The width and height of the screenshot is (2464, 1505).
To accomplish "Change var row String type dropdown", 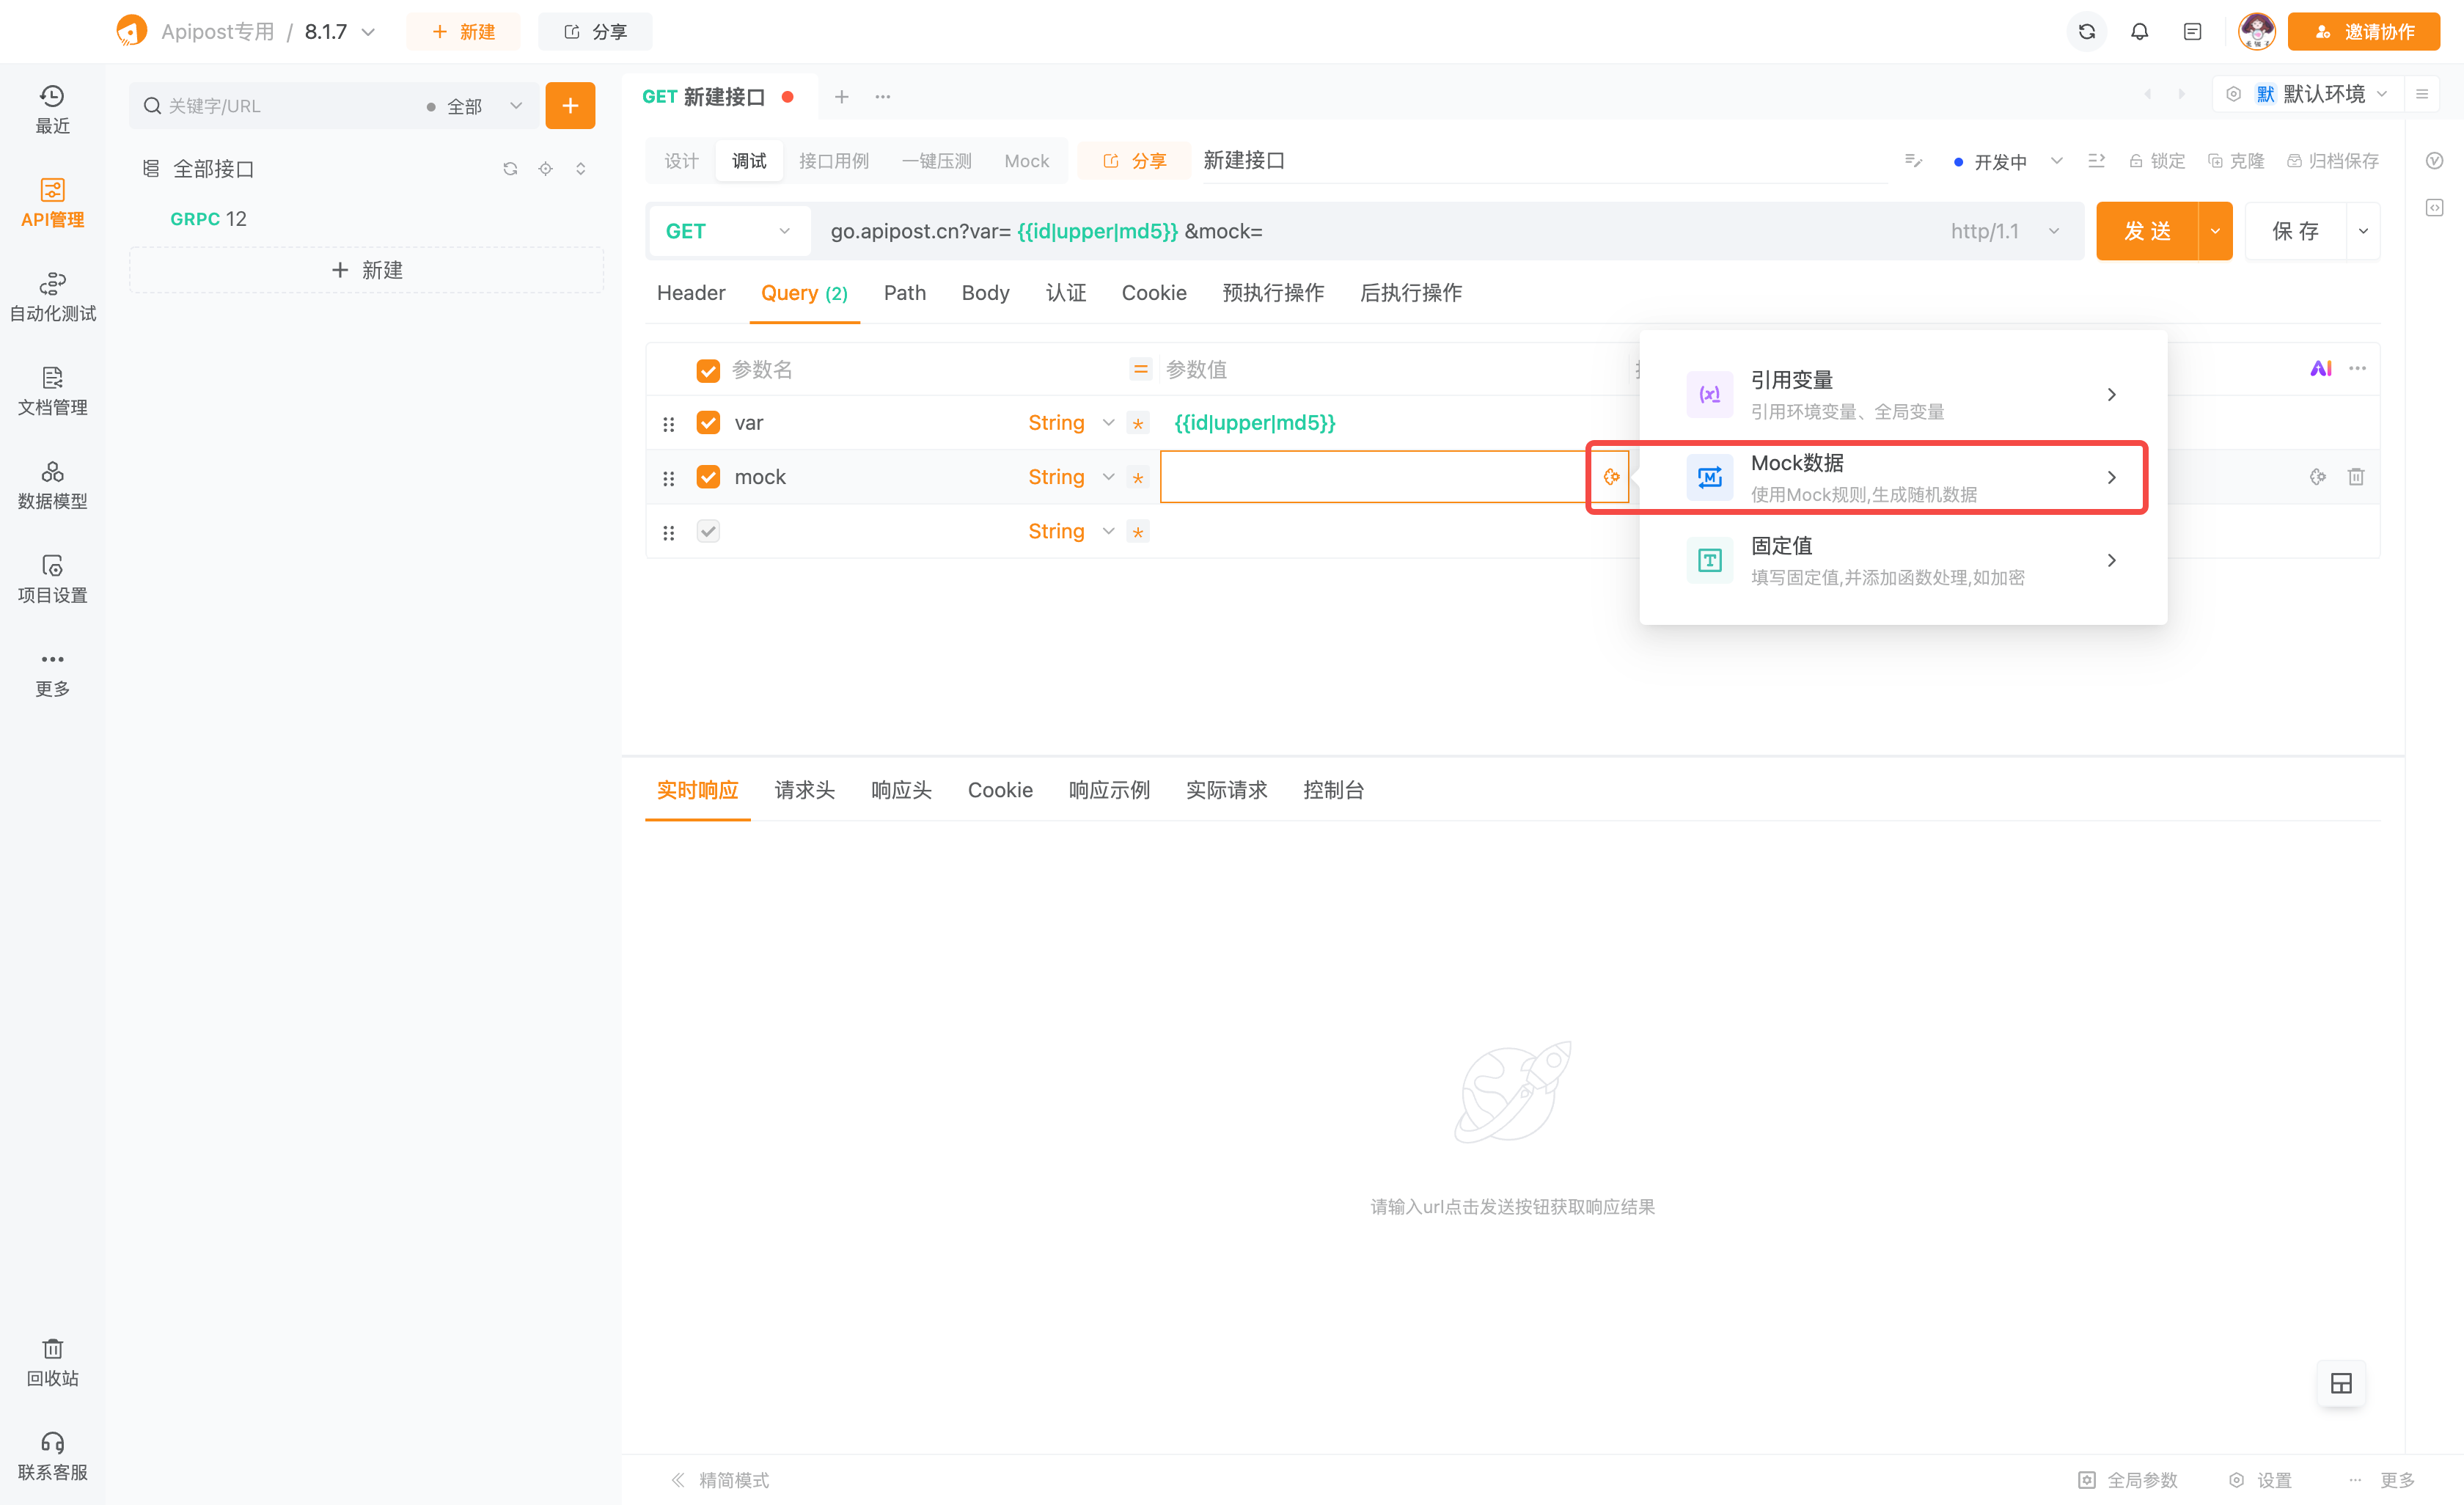I will pos(1070,423).
